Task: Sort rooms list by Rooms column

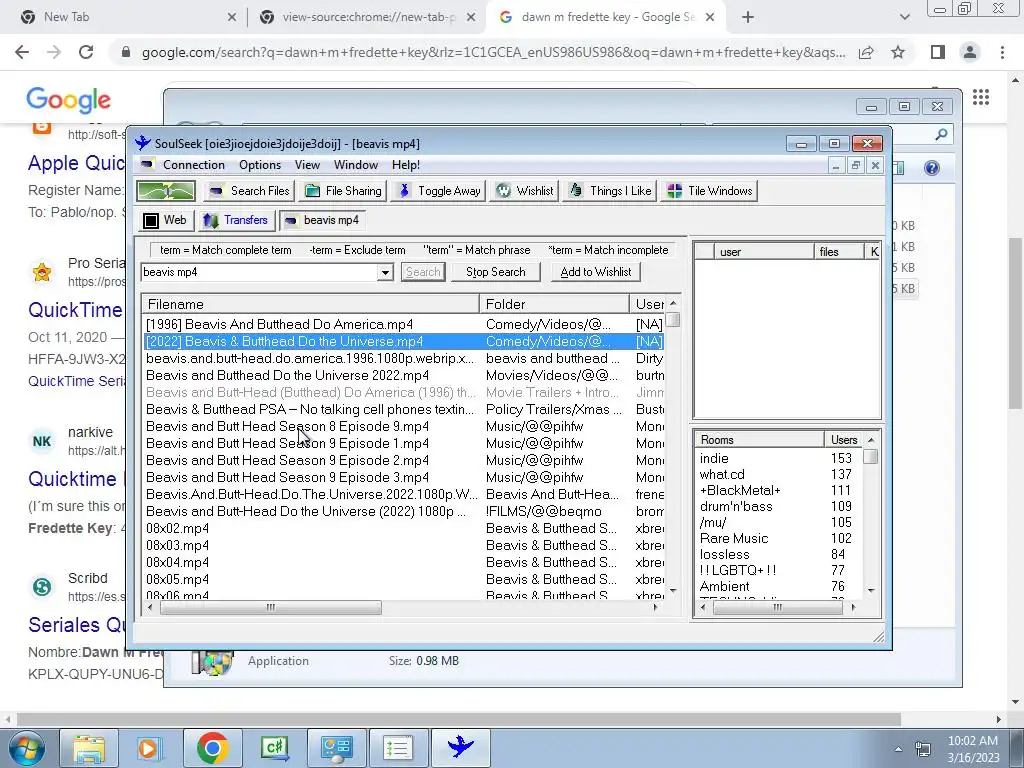Action: point(759,440)
